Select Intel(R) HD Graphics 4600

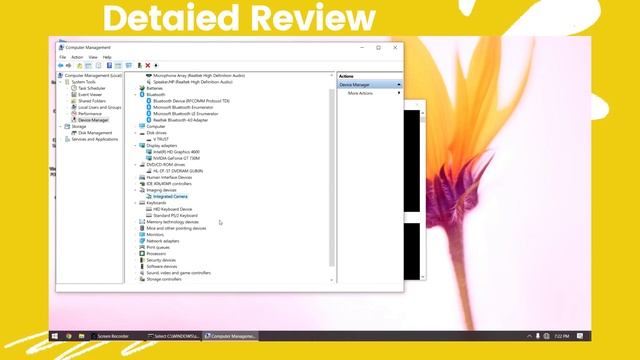pyautogui.click(x=176, y=152)
